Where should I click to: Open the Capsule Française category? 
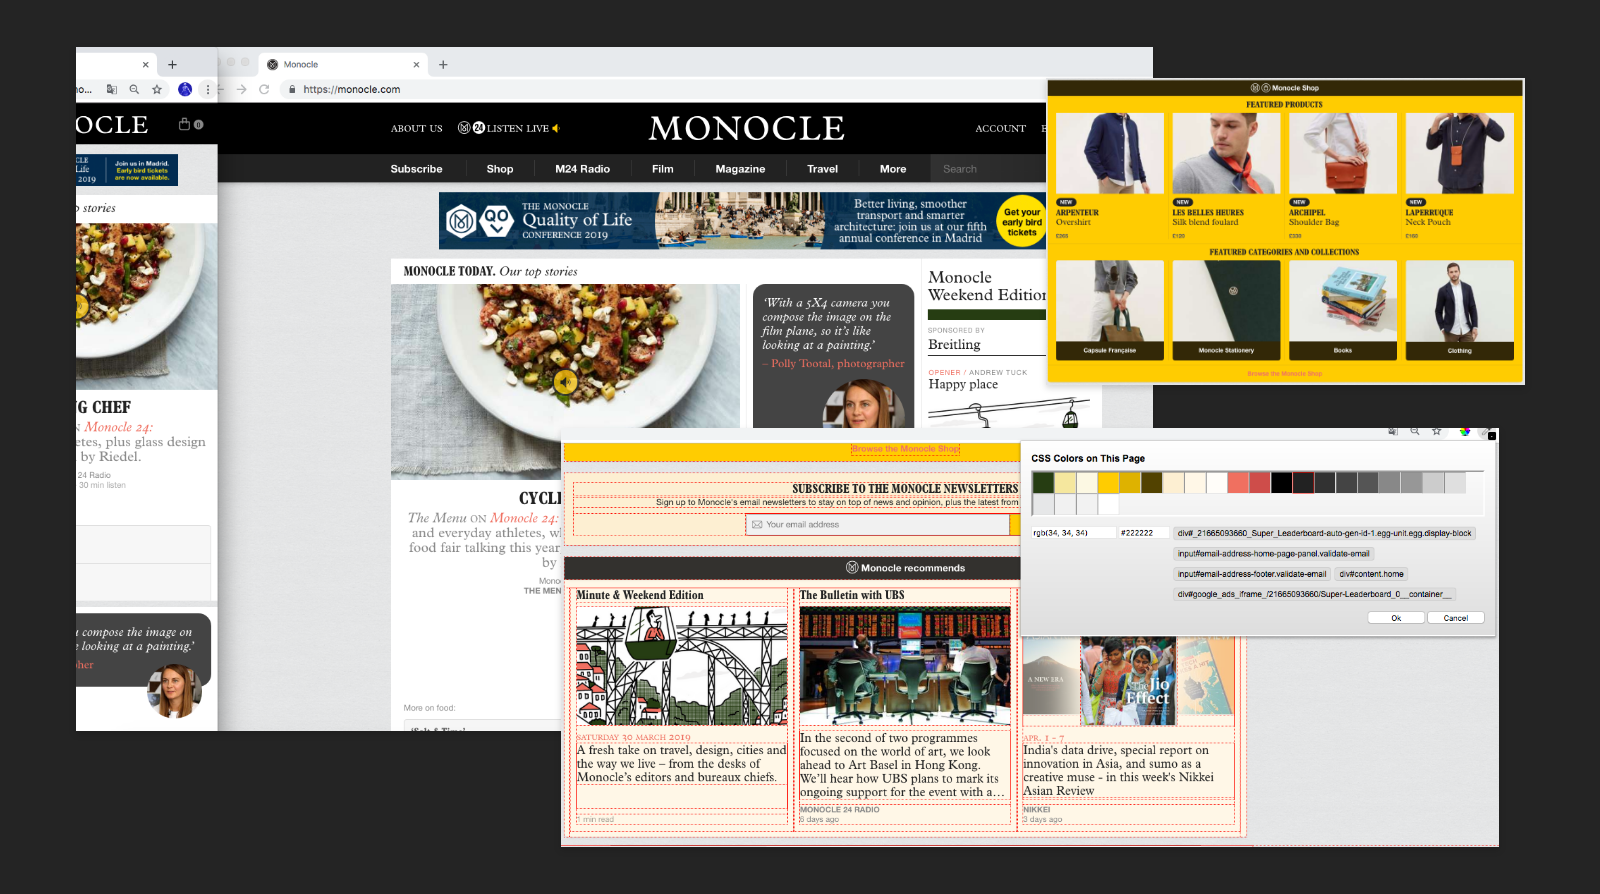click(1109, 310)
